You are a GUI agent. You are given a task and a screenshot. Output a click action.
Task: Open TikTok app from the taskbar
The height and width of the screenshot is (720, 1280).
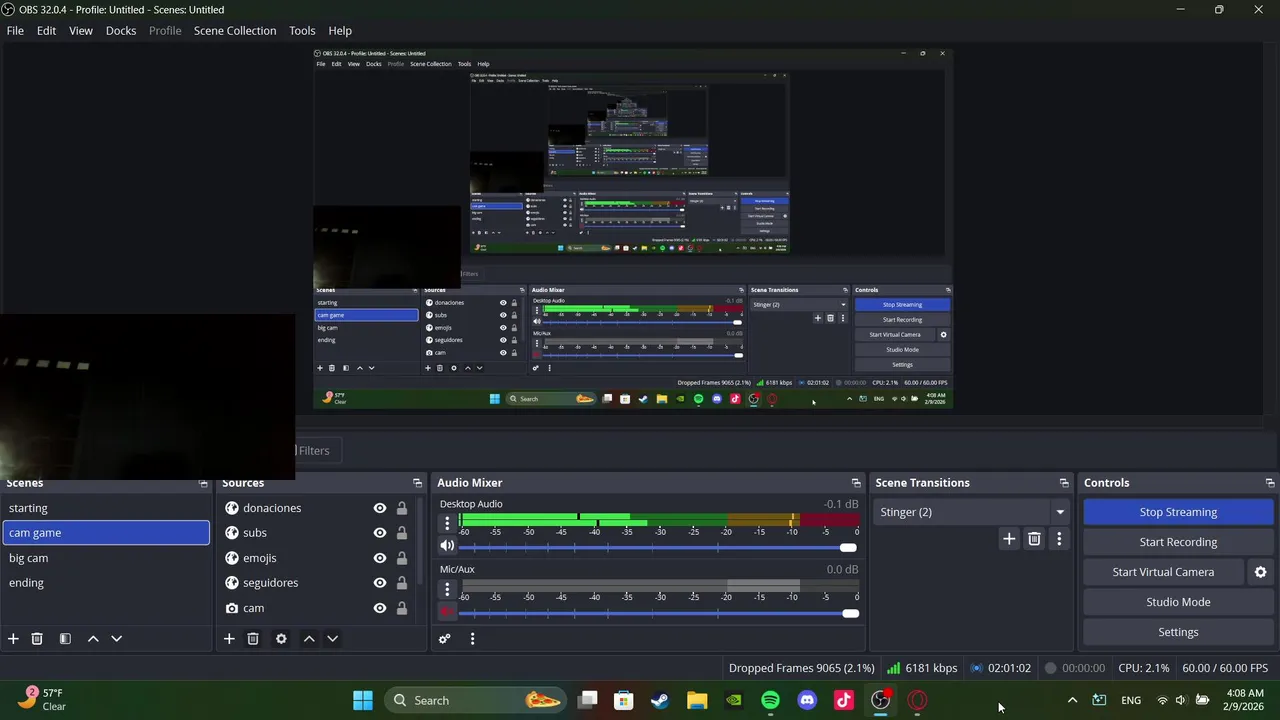pyautogui.click(x=844, y=700)
